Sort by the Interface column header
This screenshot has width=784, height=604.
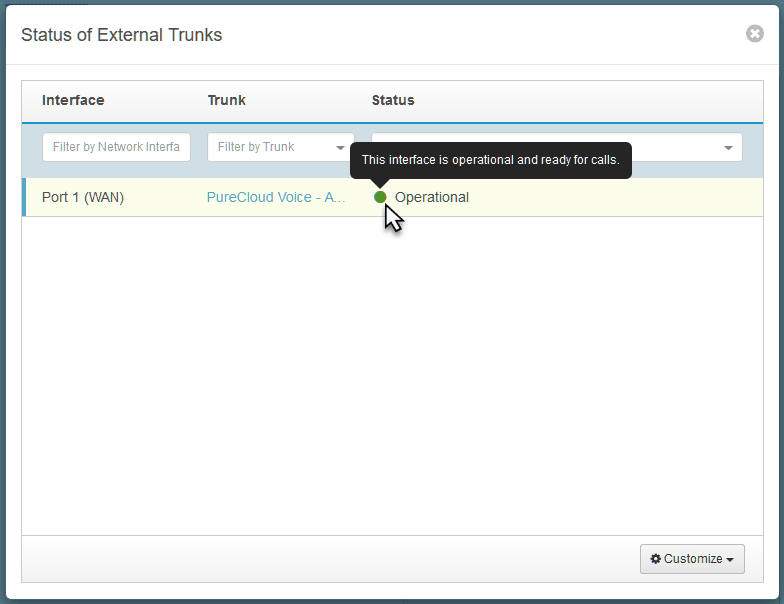pyautogui.click(x=73, y=100)
